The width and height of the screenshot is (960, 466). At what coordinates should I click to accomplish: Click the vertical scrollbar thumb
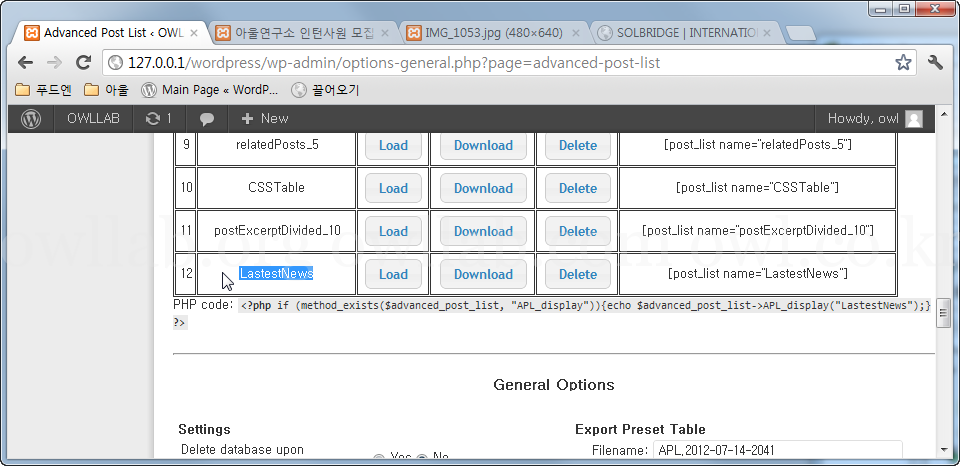point(942,313)
